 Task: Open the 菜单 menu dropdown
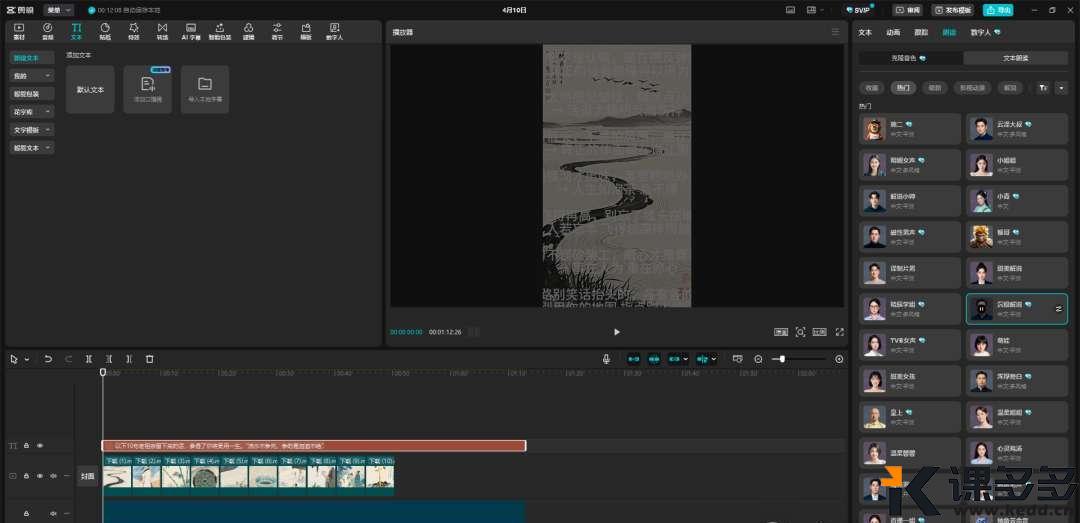(x=59, y=10)
